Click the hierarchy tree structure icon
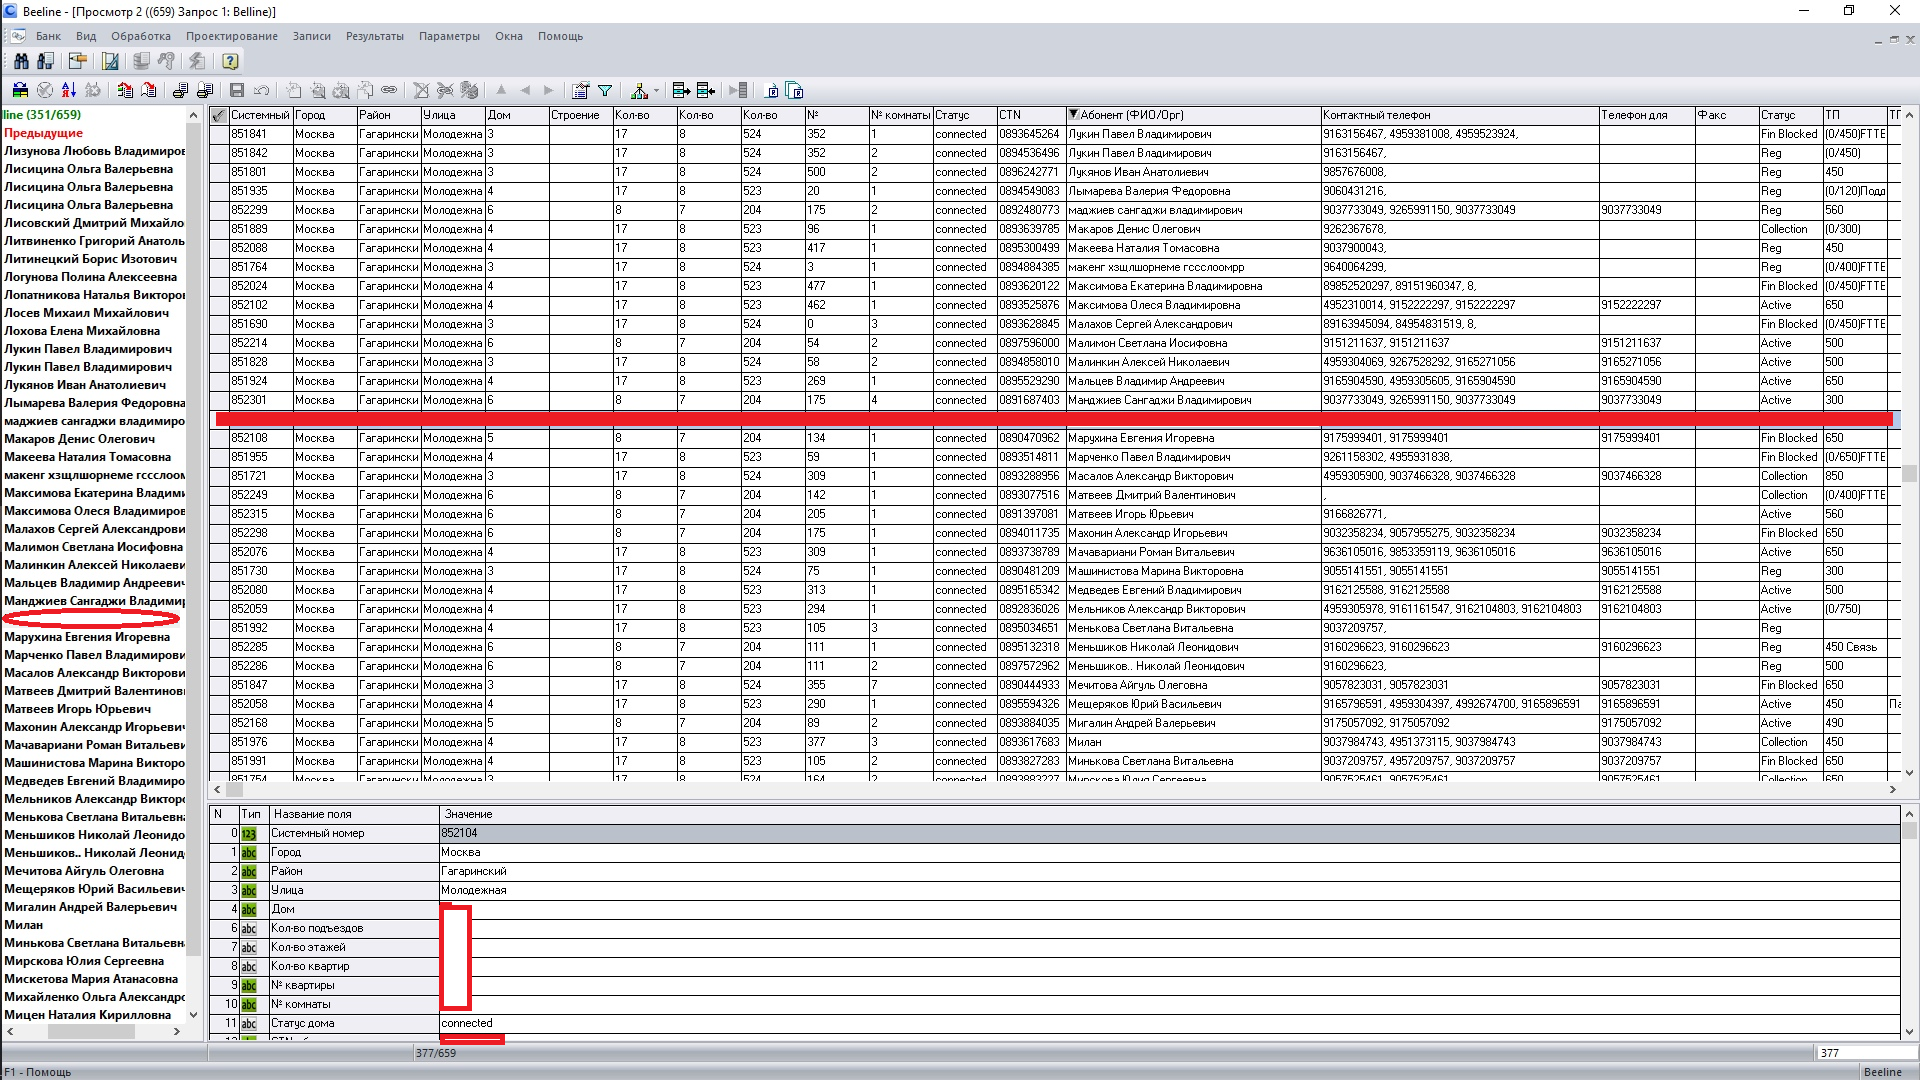 point(640,91)
